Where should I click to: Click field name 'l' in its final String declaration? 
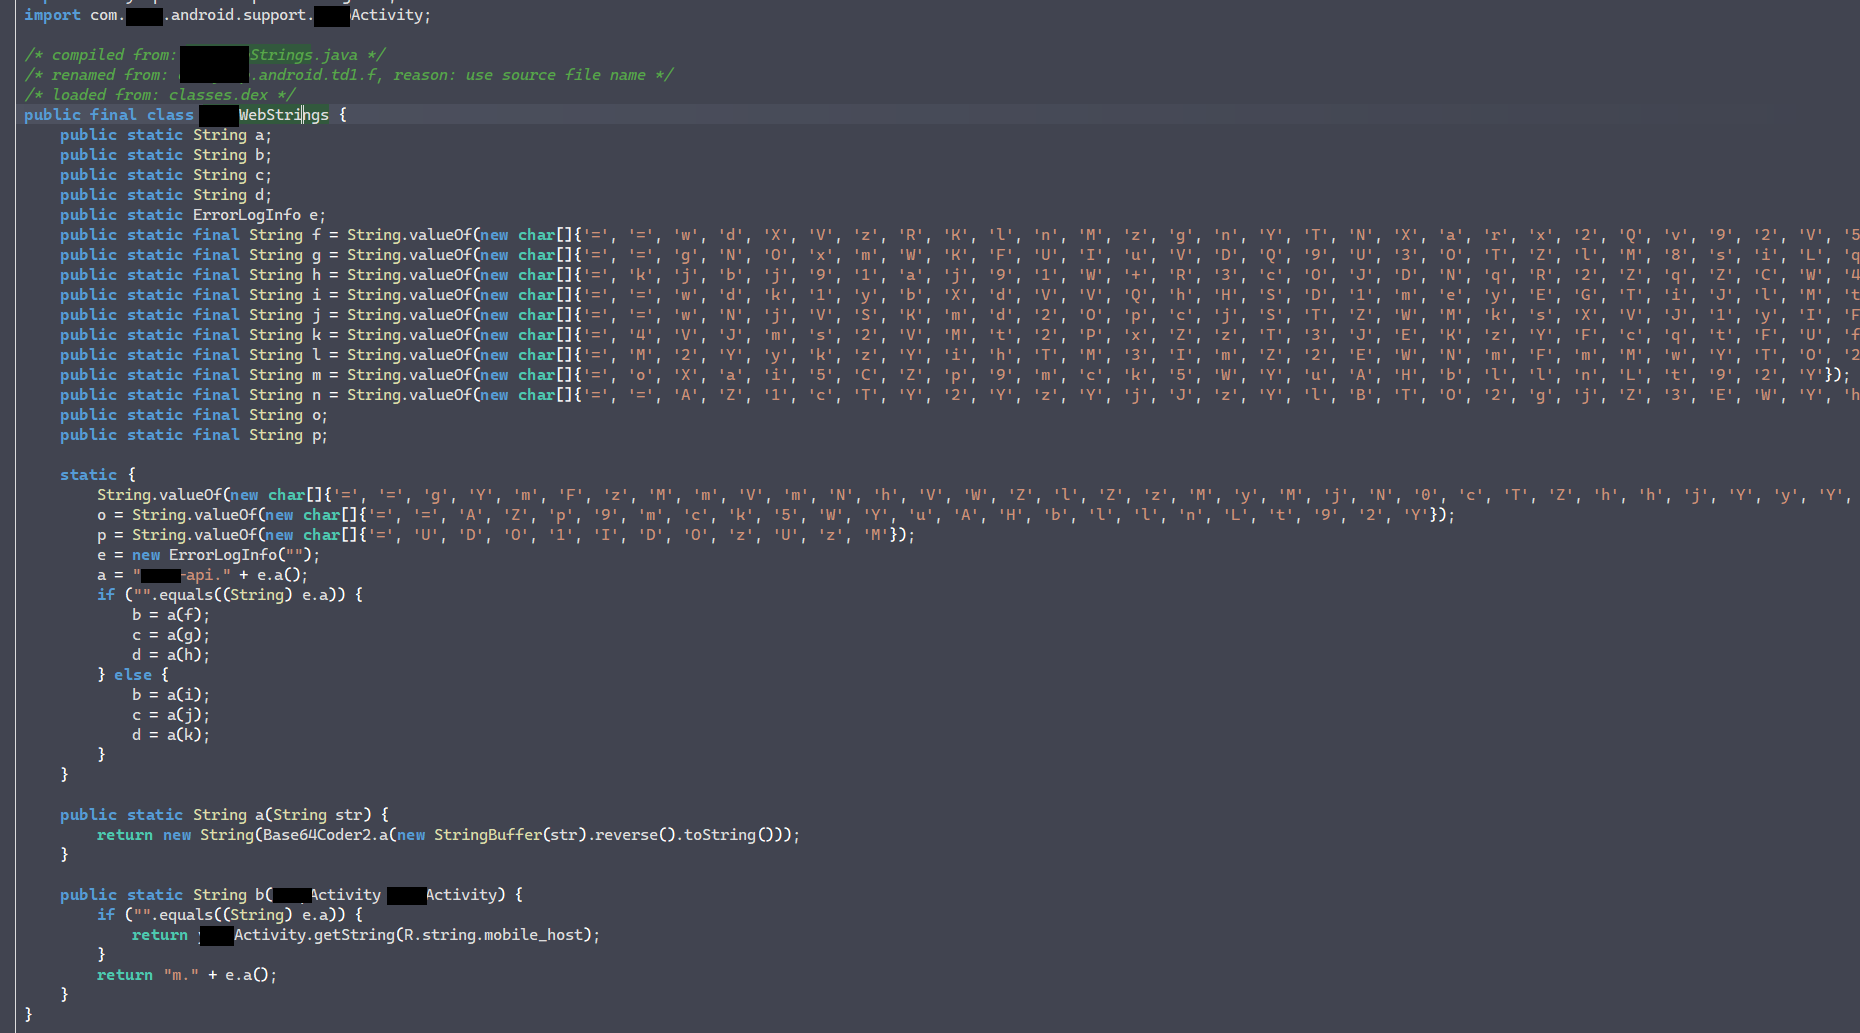(x=317, y=355)
